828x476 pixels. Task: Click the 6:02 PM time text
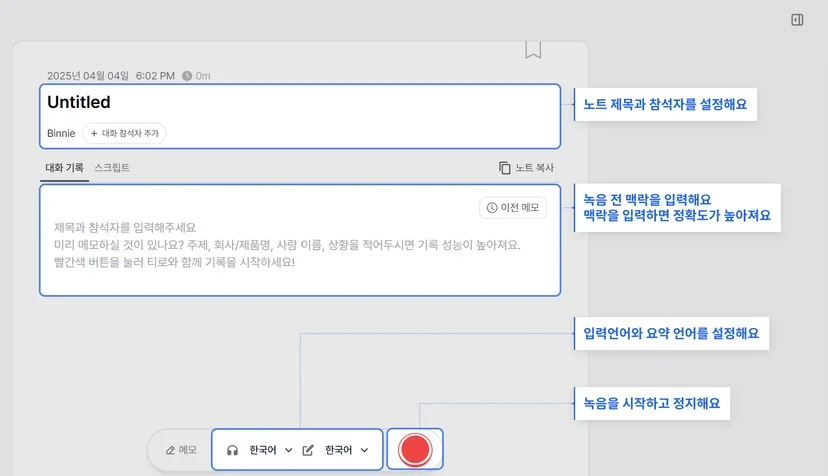[155, 76]
